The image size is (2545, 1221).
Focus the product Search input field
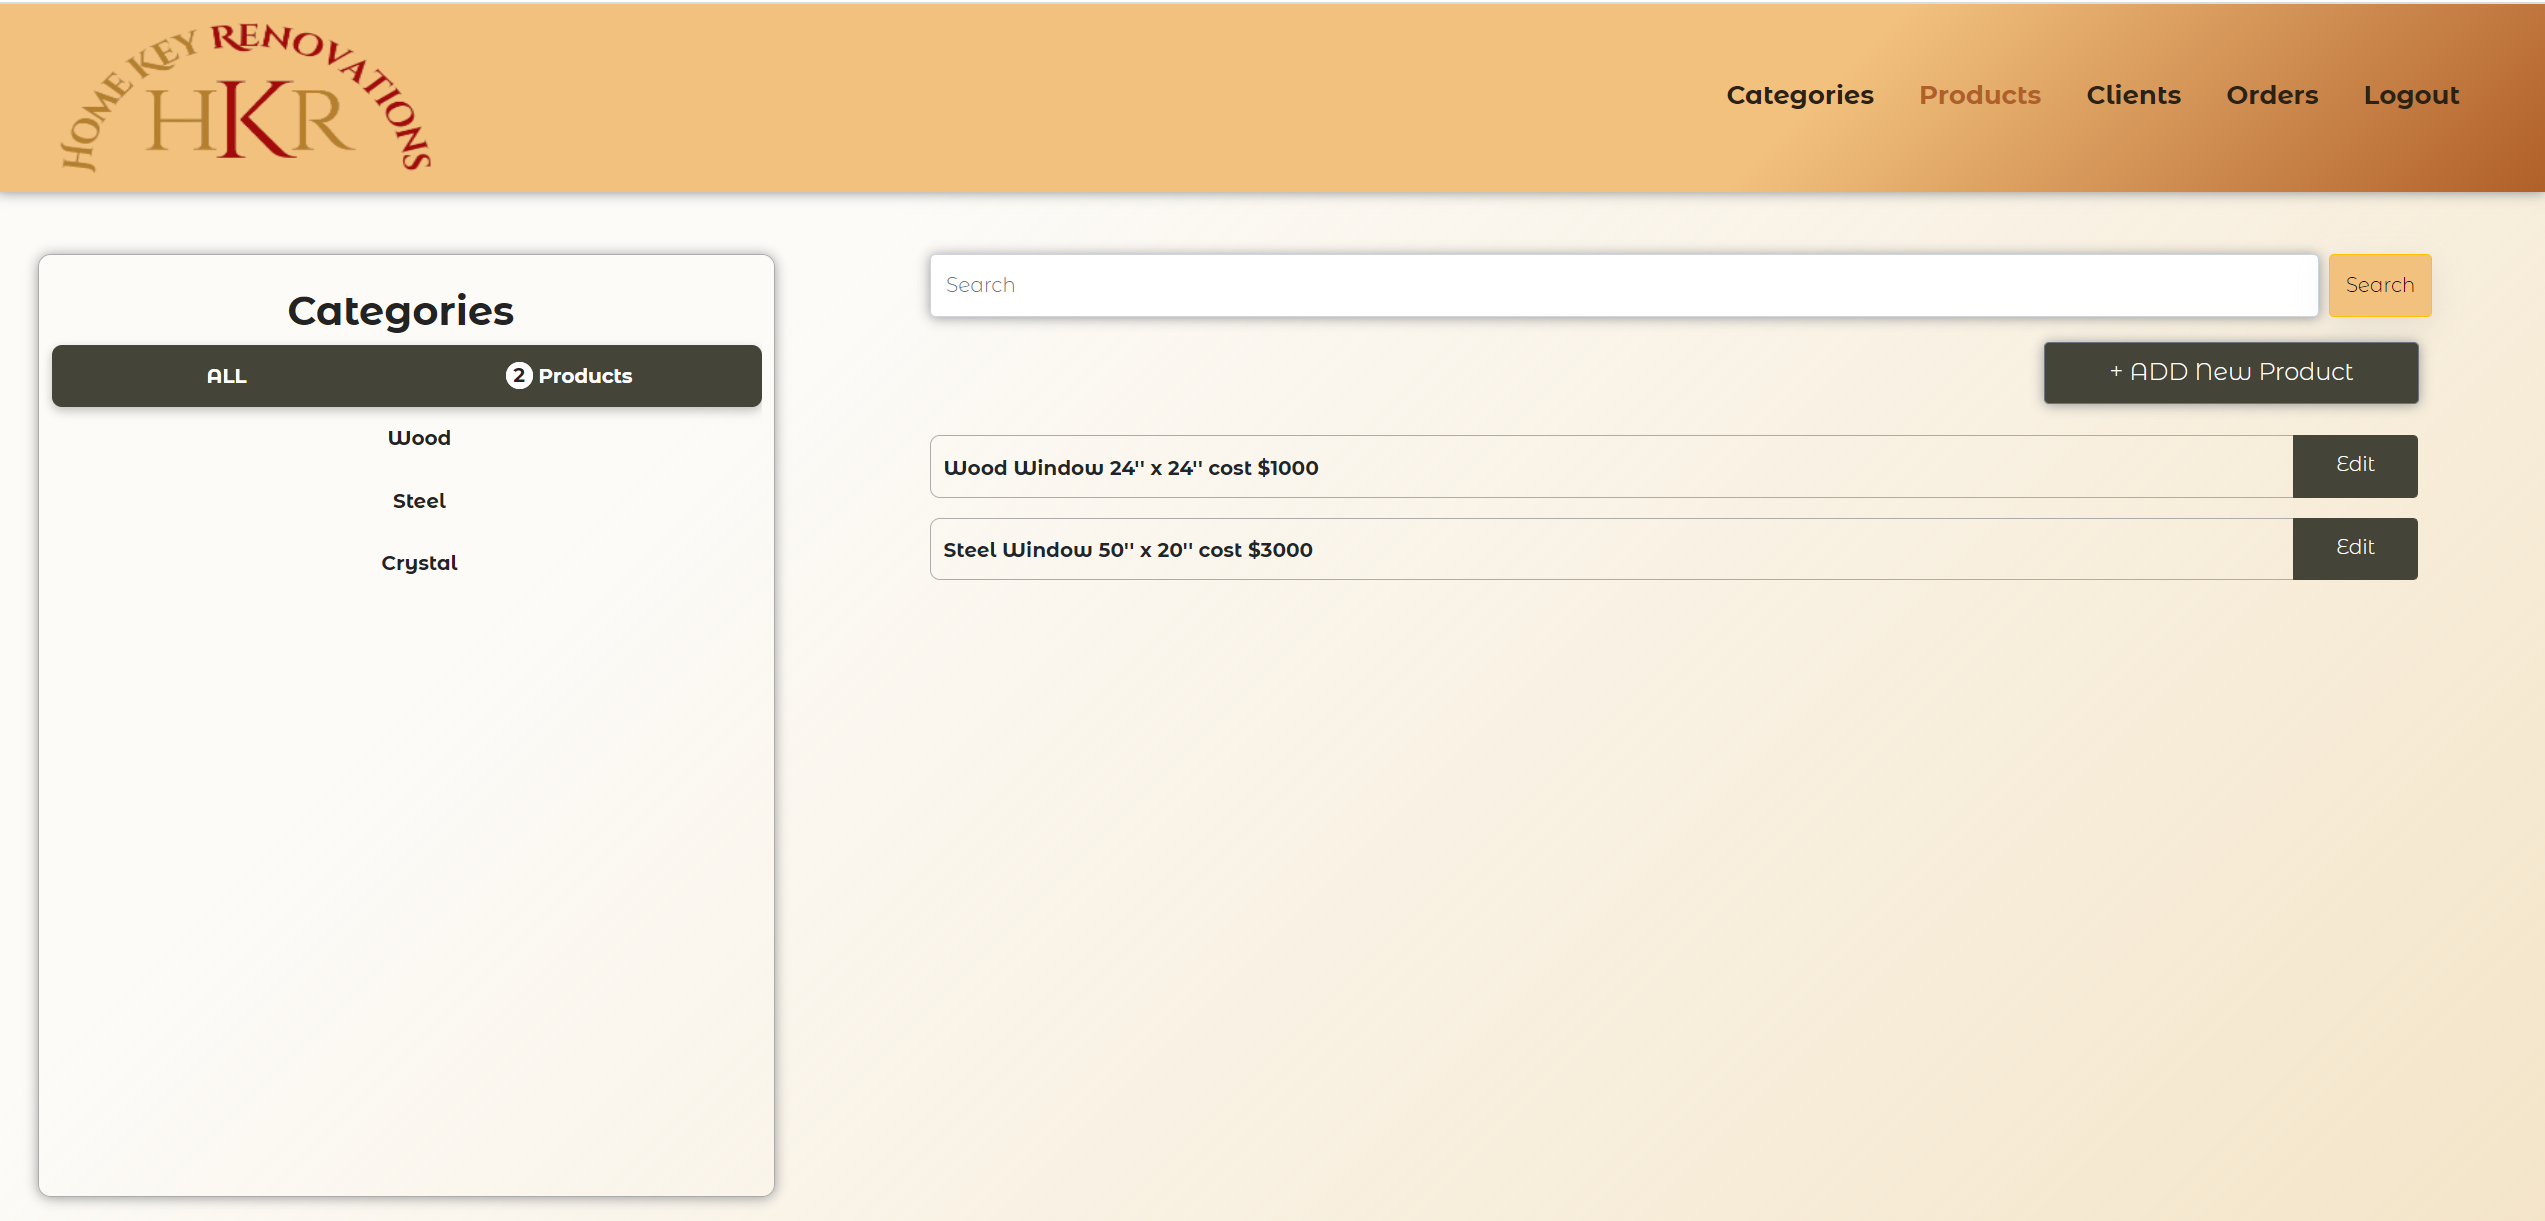[1622, 285]
